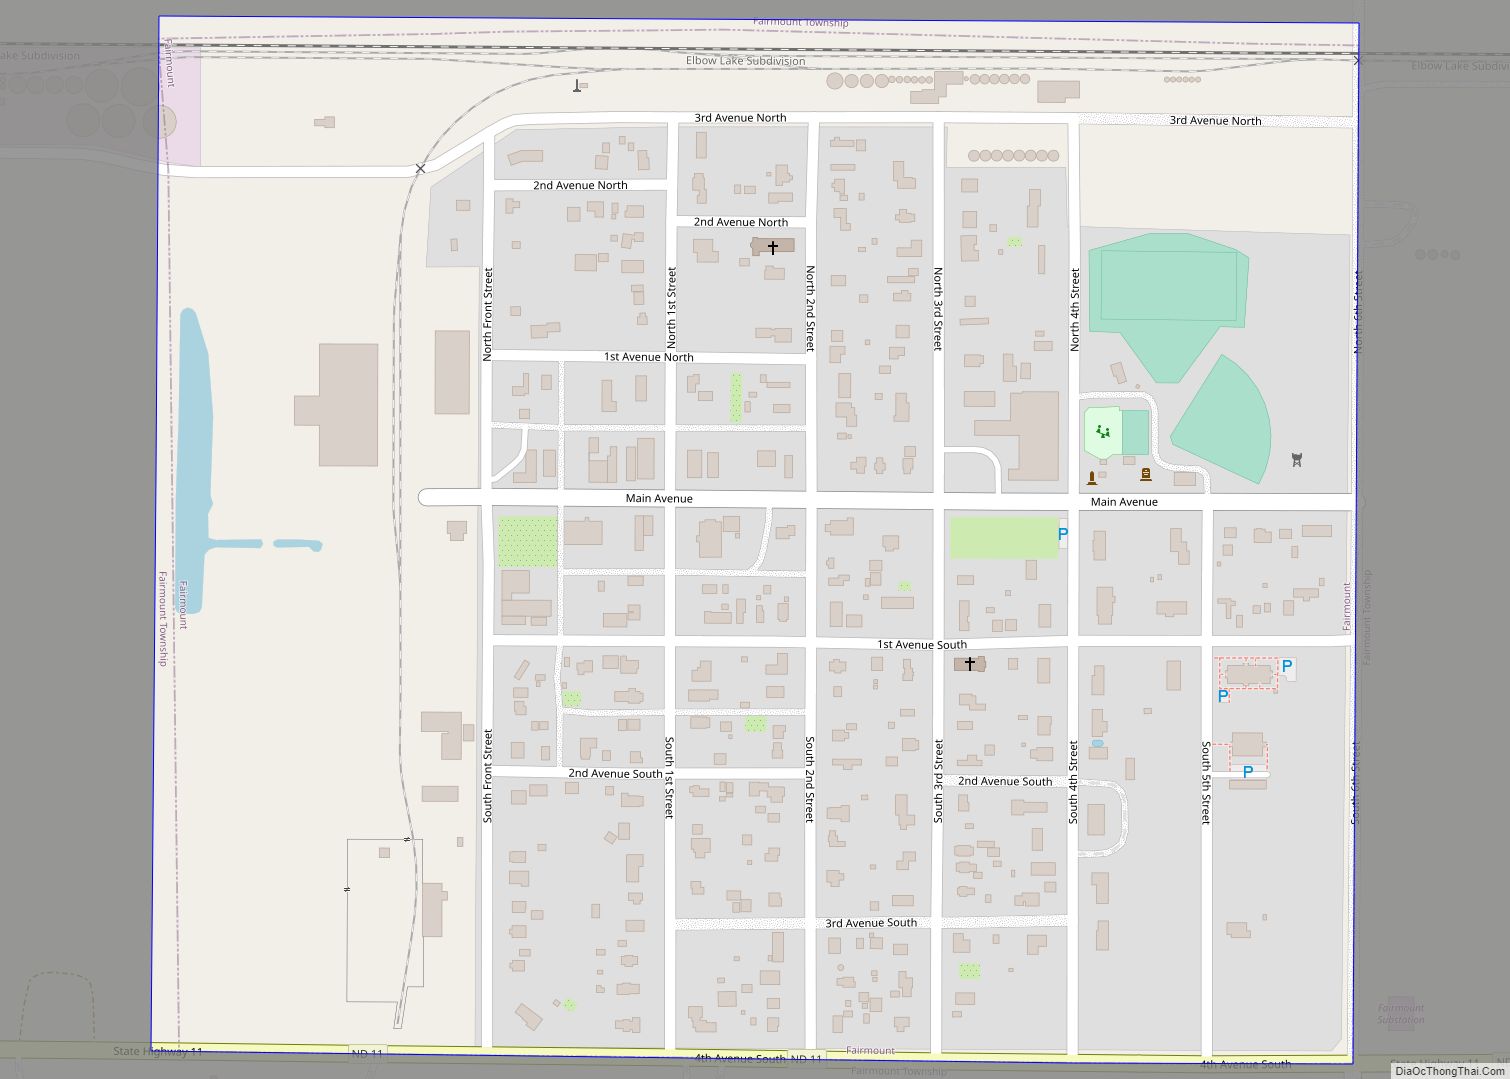
Task: Click the 'South 3rd Street' label
Action: coord(938,781)
